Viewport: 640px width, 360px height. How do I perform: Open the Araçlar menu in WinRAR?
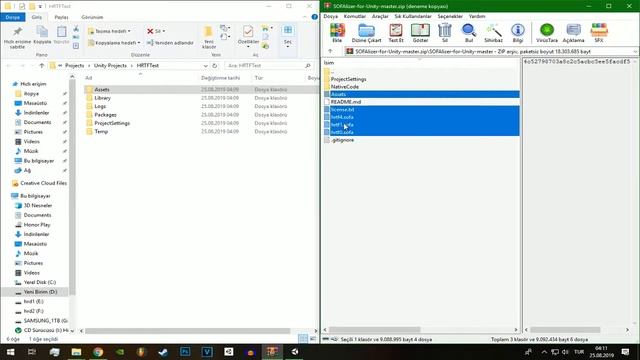pos(380,16)
